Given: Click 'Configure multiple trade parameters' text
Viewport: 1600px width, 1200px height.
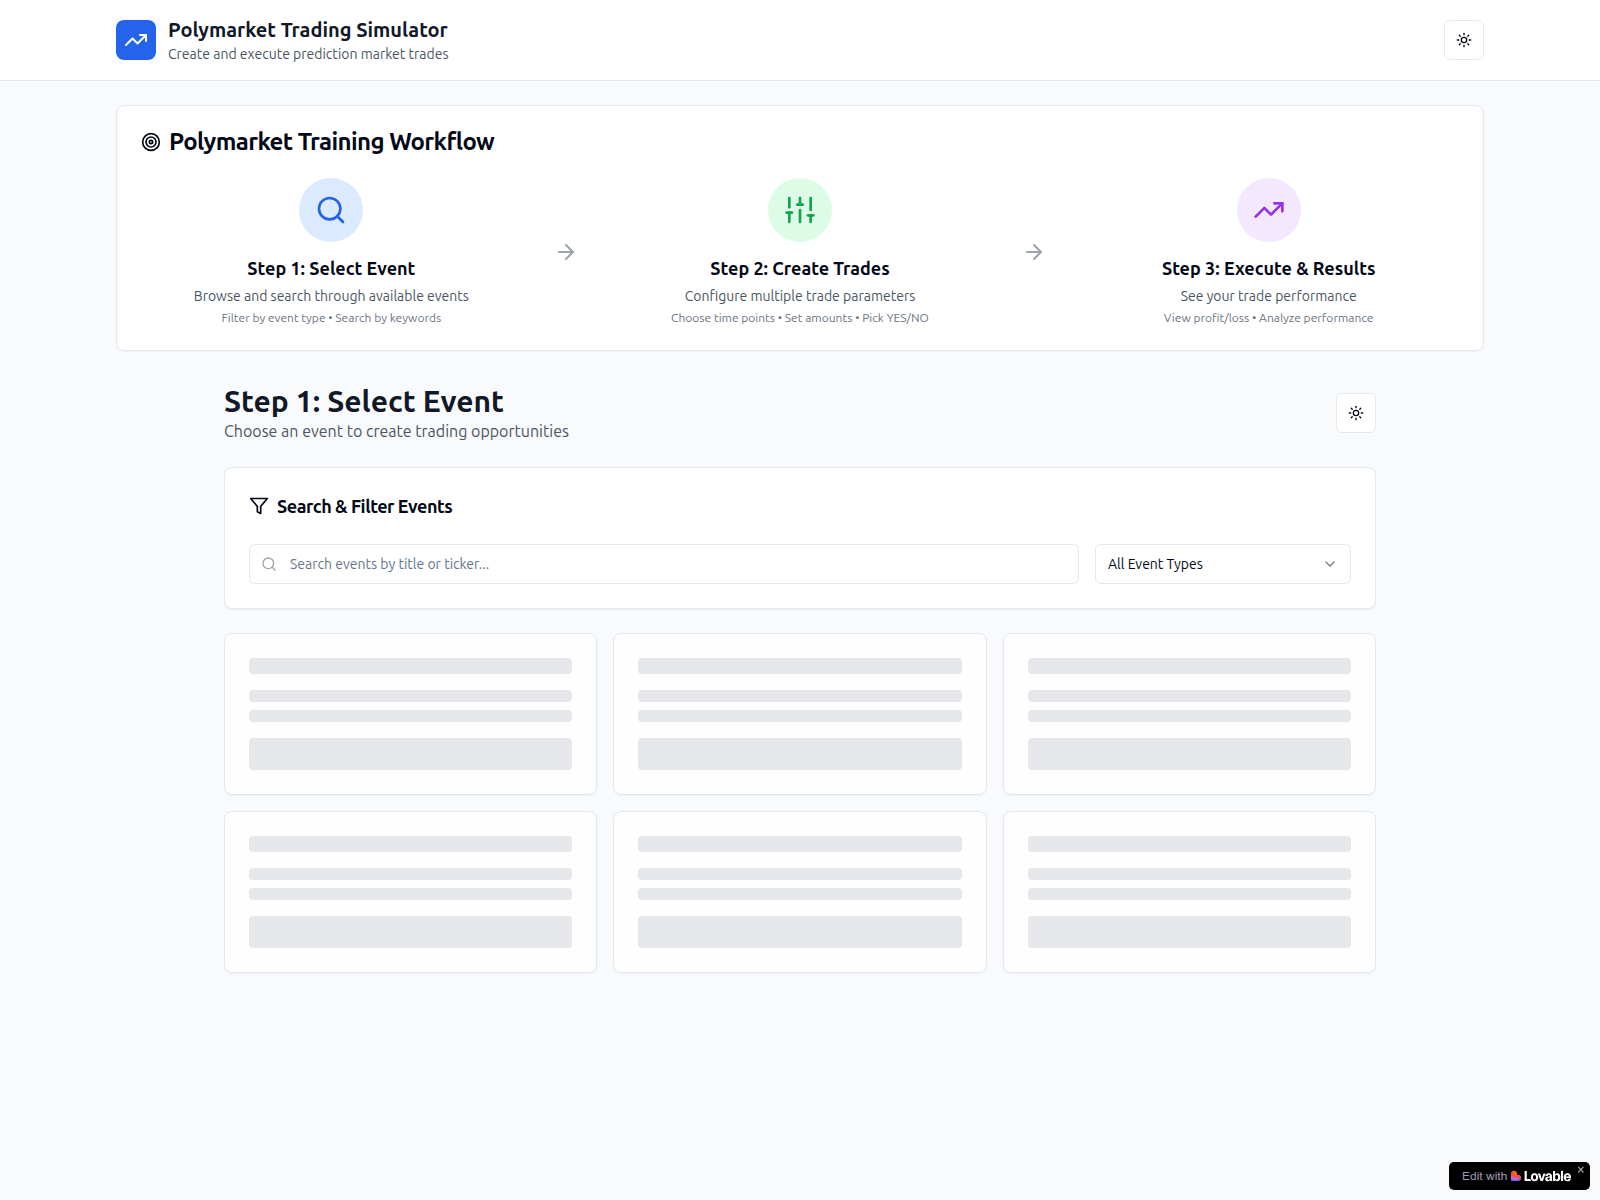Looking at the screenshot, I should [800, 296].
